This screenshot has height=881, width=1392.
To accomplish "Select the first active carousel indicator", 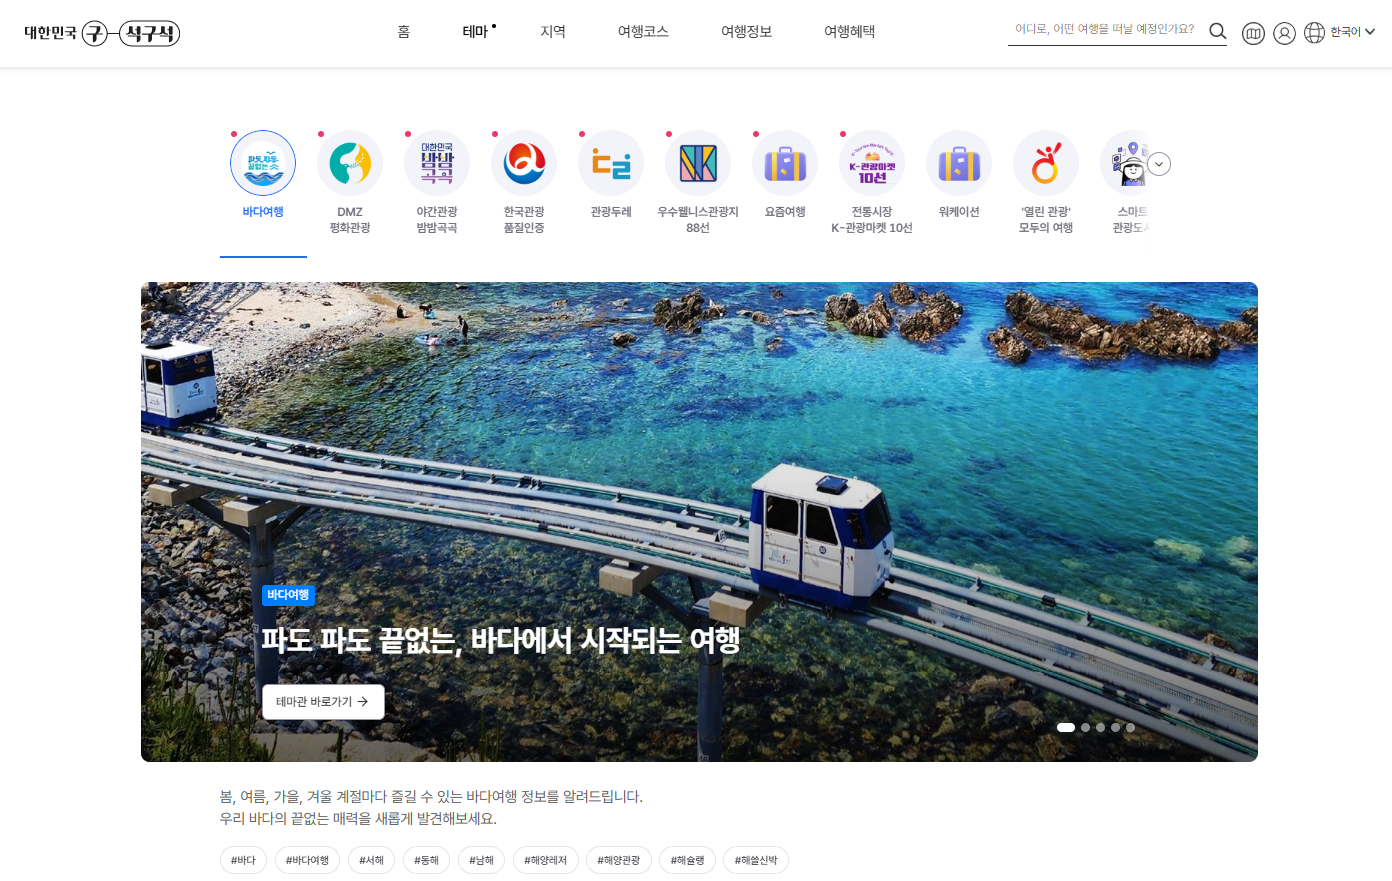I will pos(1066,728).
